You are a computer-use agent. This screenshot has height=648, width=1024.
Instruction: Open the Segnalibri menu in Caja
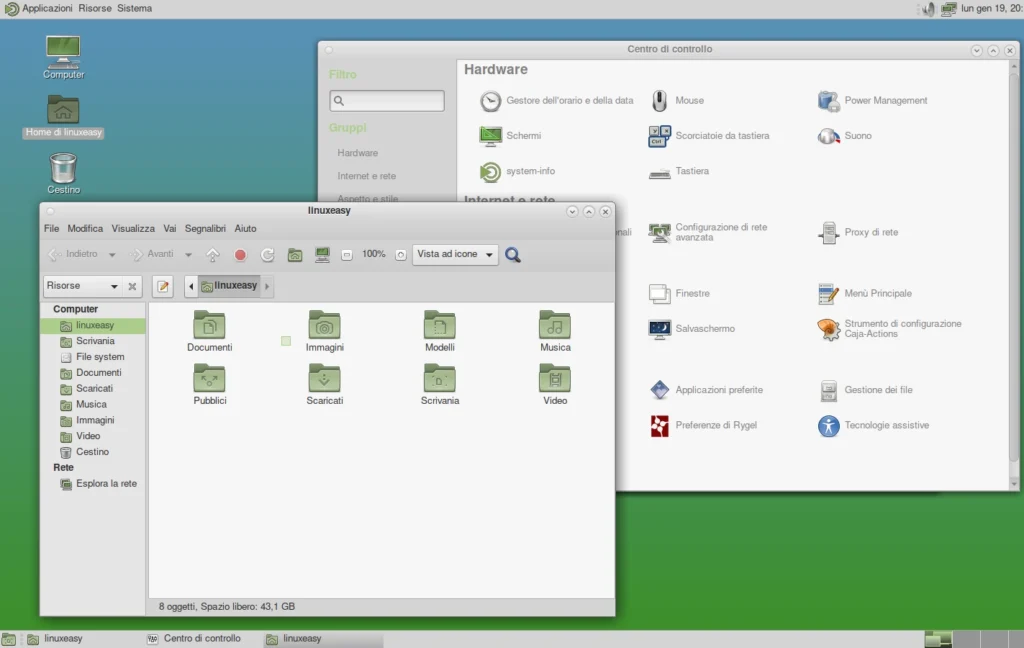point(205,228)
